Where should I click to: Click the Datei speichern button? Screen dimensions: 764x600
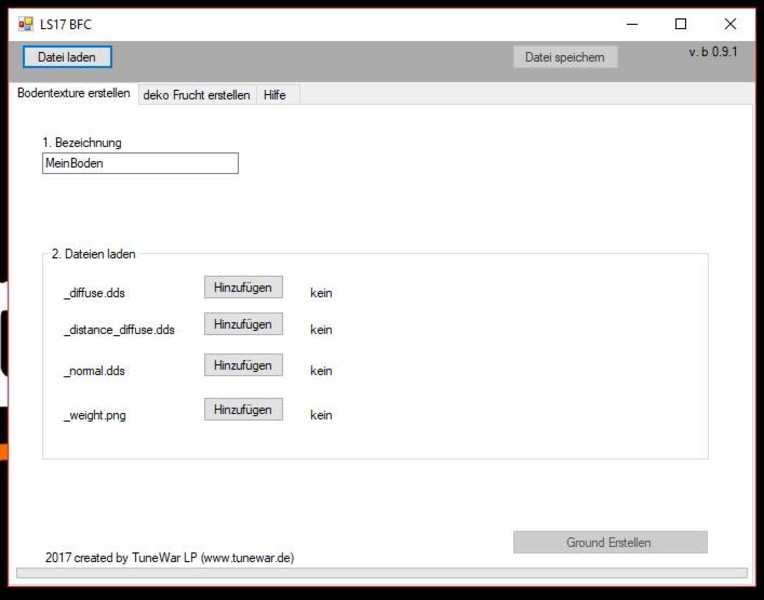(x=565, y=57)
